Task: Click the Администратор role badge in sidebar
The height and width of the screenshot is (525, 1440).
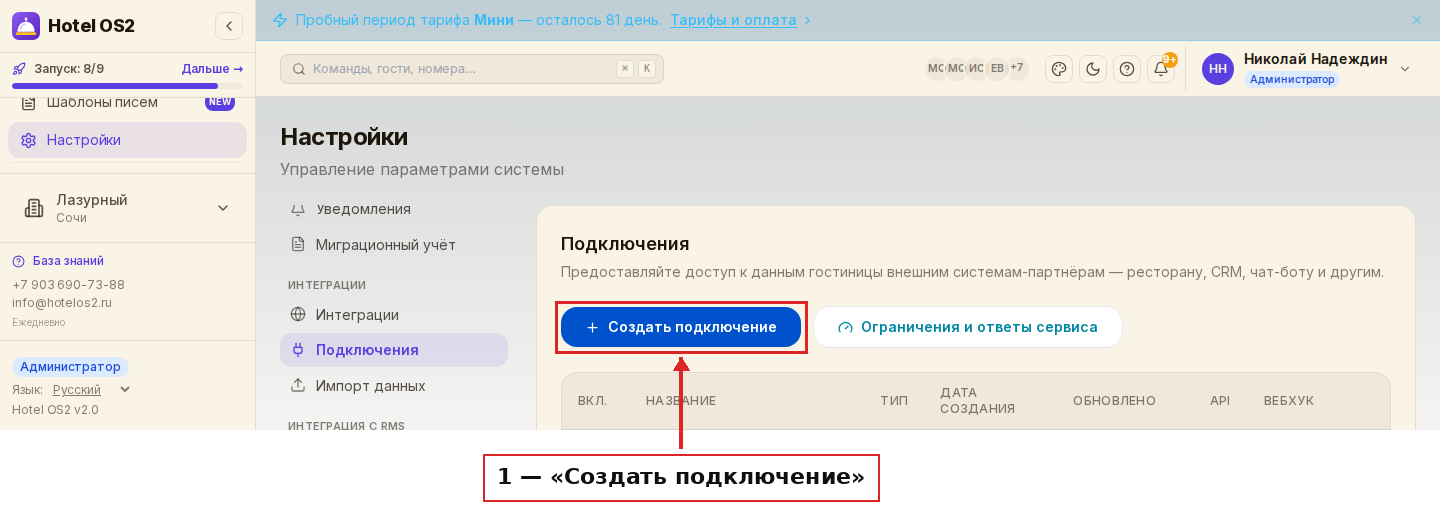Action: pos(70,367)
